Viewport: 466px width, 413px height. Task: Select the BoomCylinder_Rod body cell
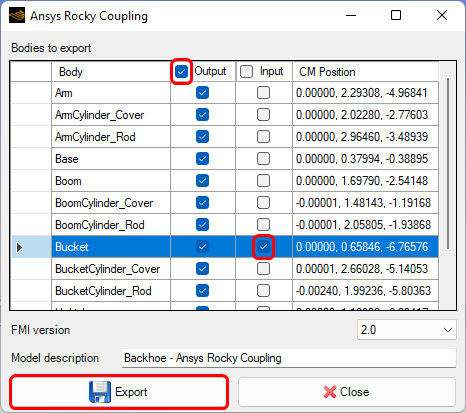(x=111, y=225)
